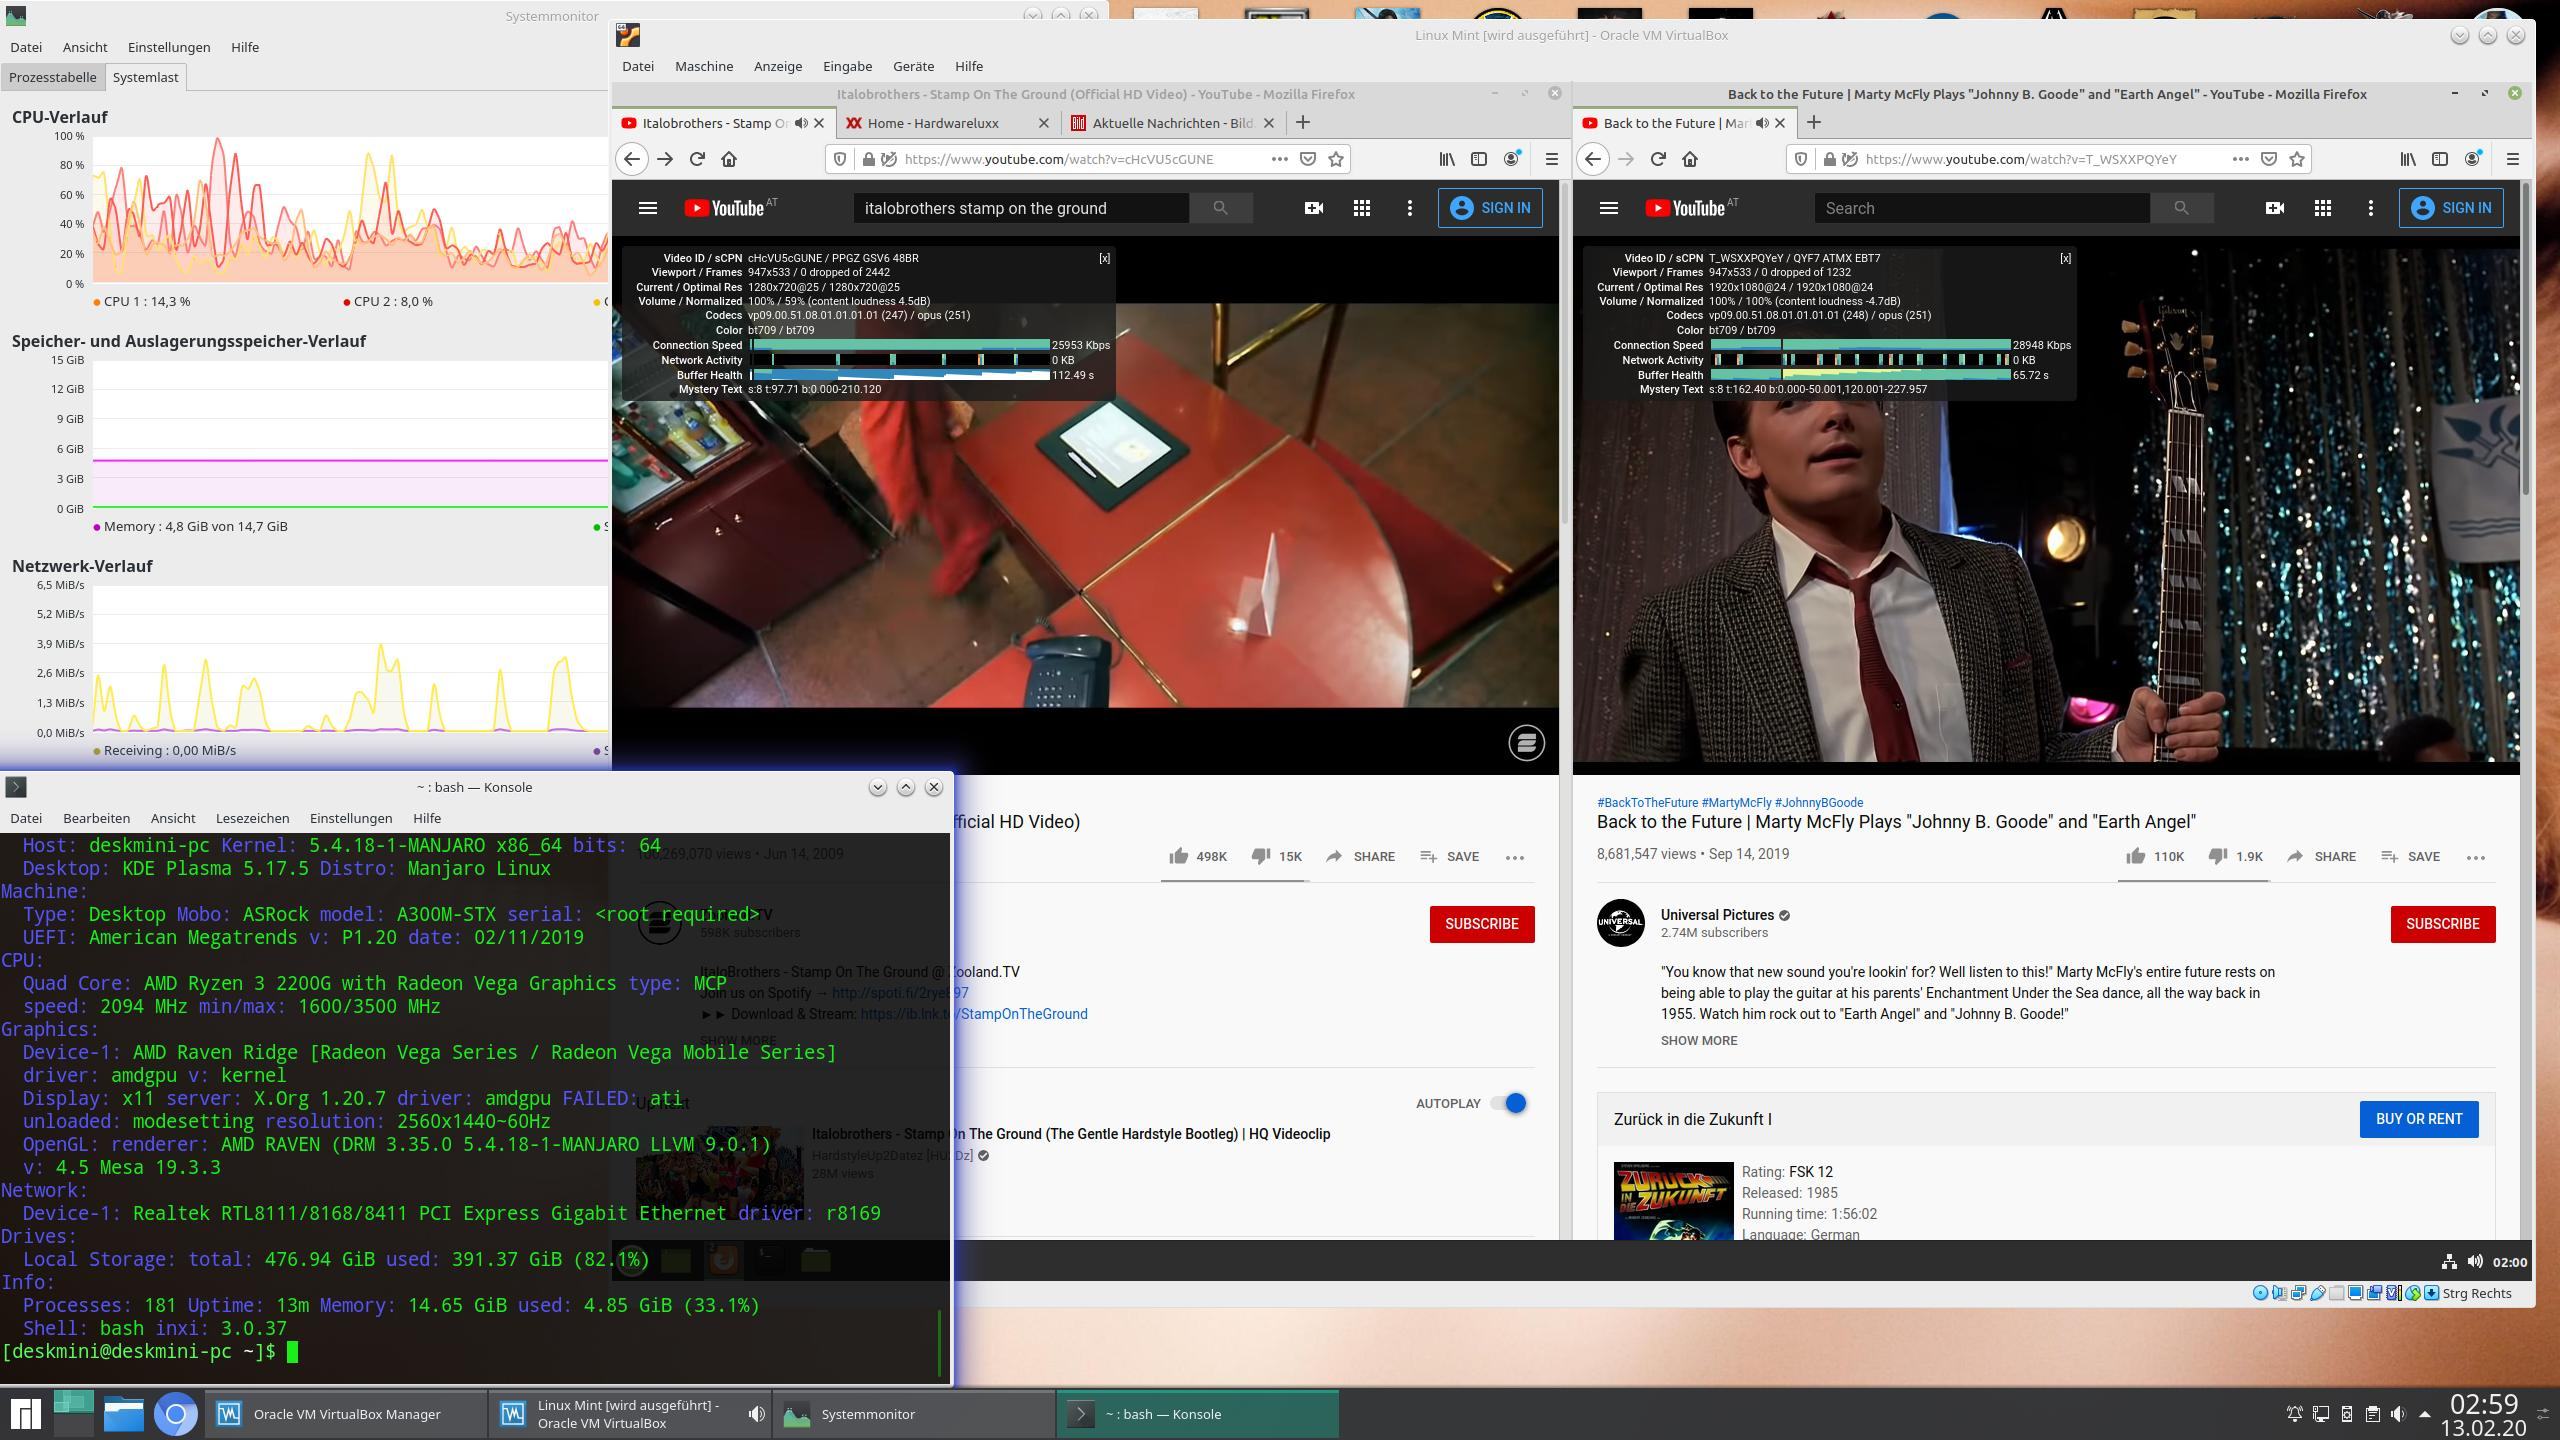Toggle sidebar view in left Firefox toolbar
The height and width of the screenshot is (1440, 2560).
(x=1479, y=159)
